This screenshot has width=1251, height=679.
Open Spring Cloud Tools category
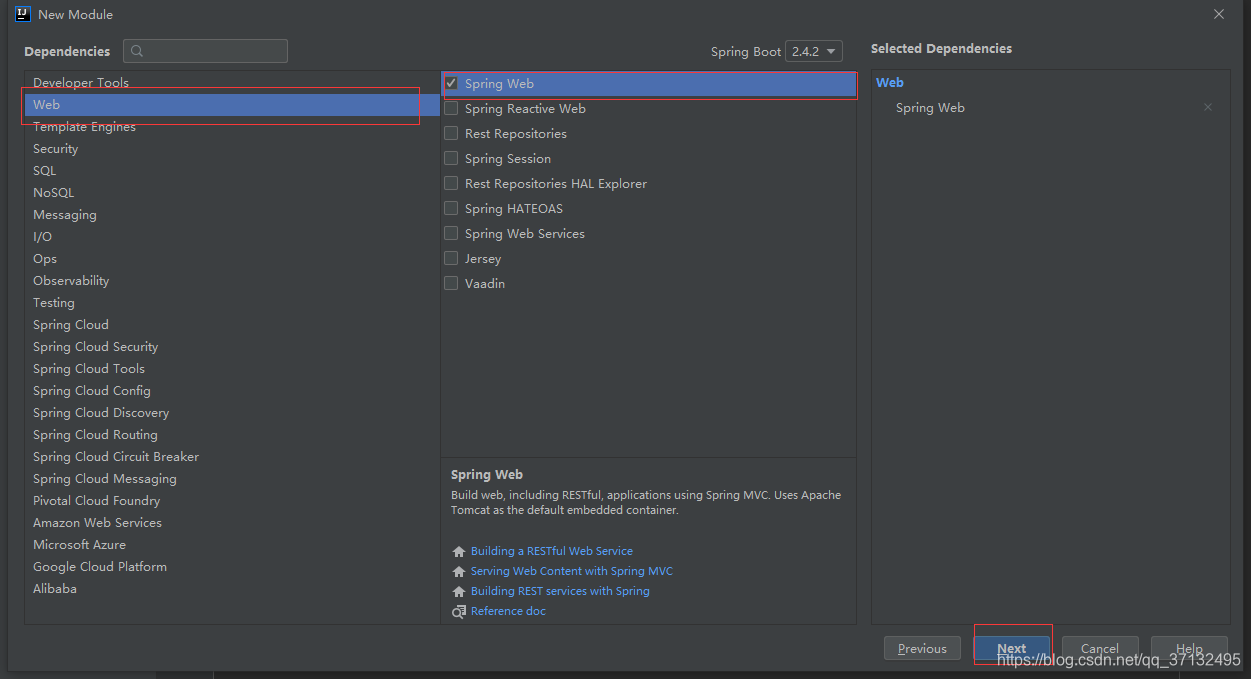click(232, 369)
